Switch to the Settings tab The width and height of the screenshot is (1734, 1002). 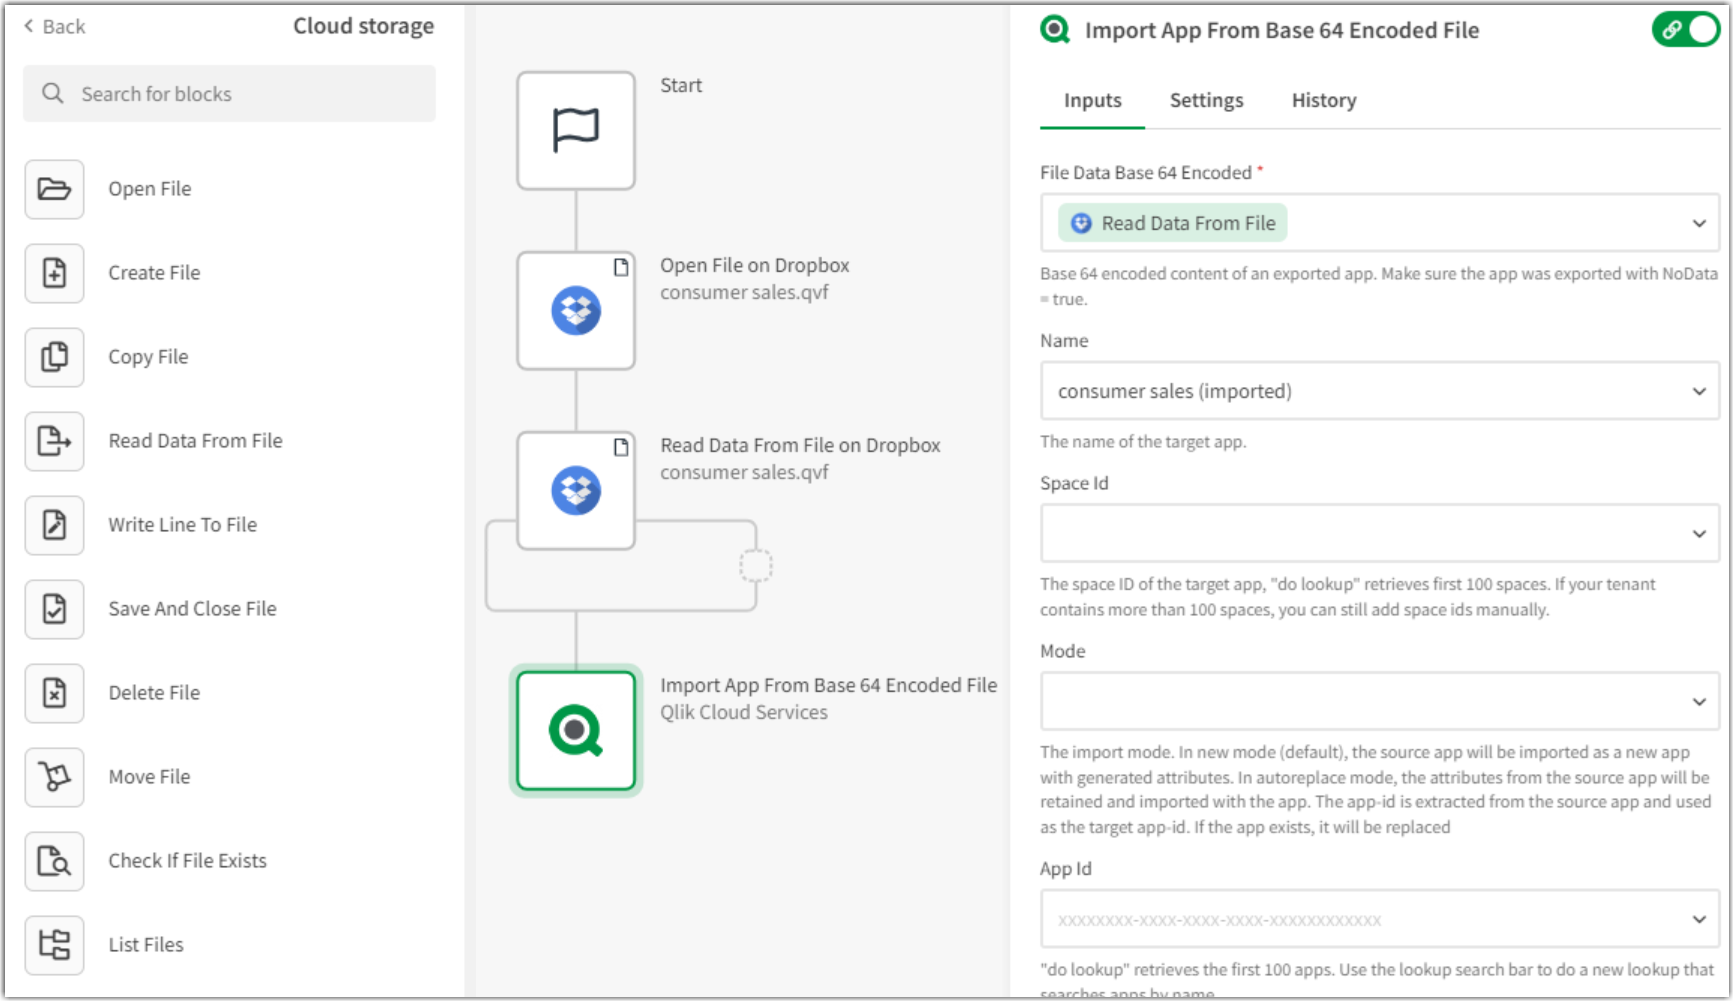1206,100
